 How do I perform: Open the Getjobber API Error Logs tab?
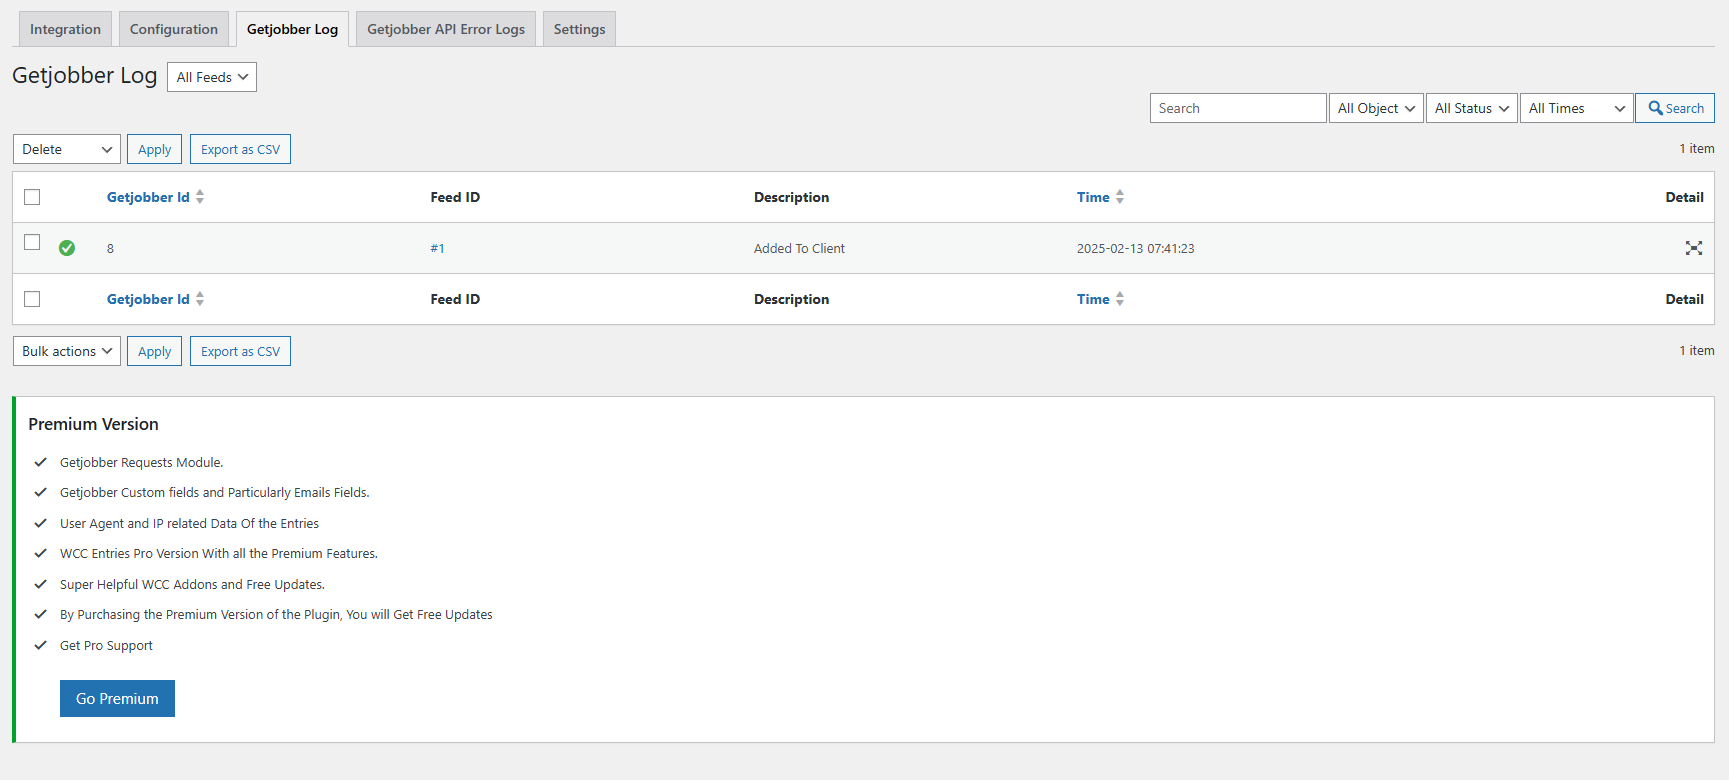pos(446,29)
